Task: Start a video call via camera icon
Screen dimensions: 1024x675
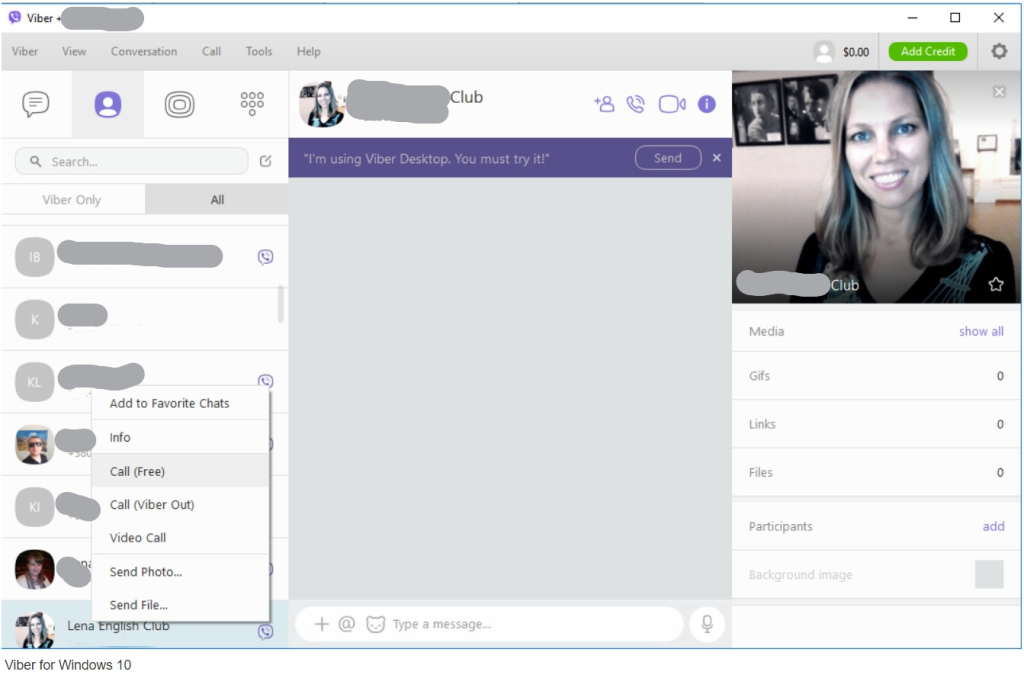Action: click(672, 104)
